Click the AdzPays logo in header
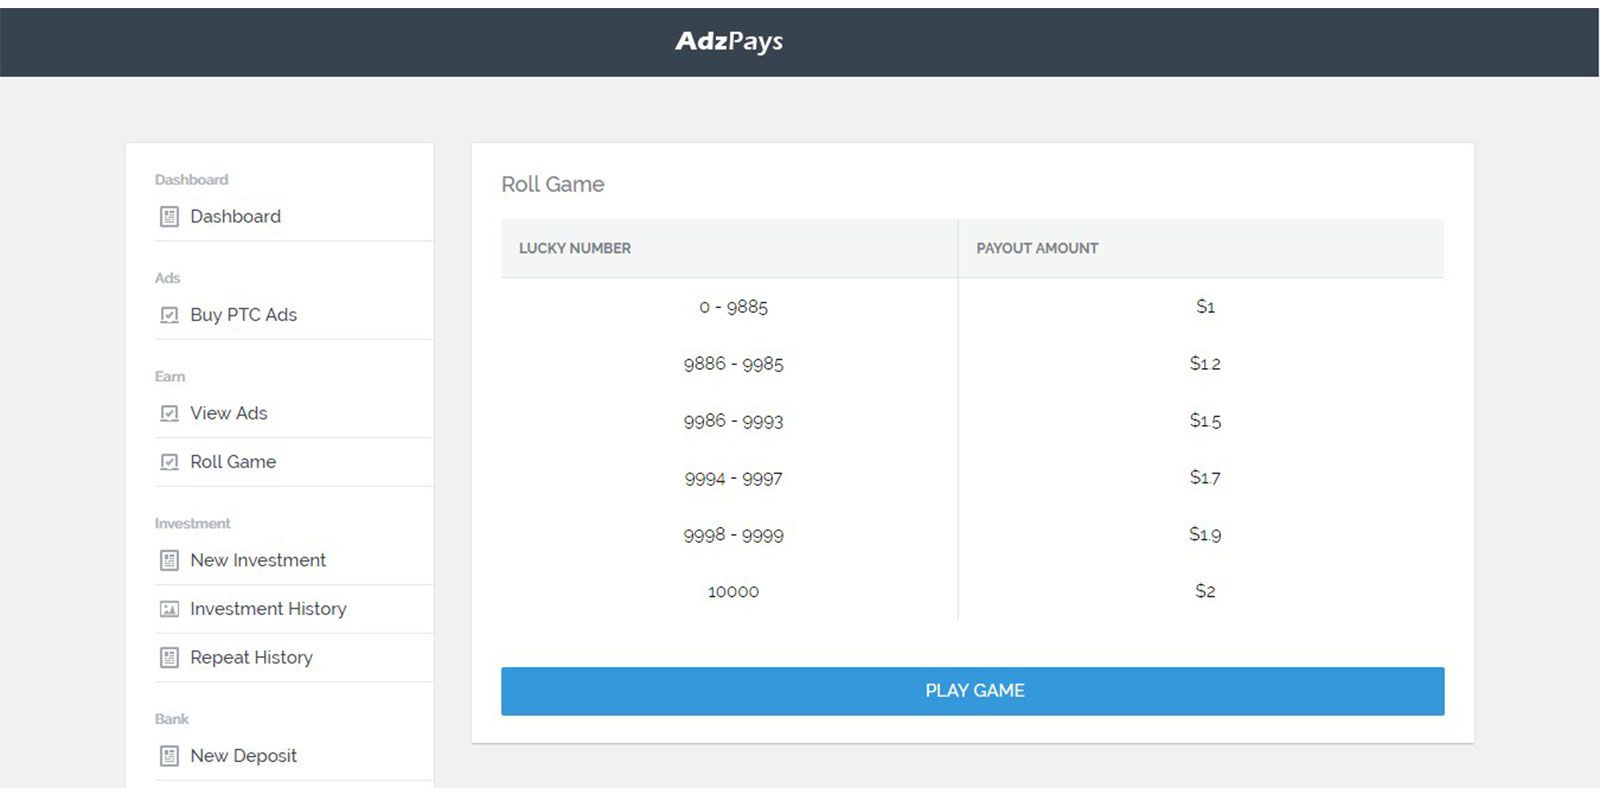Screen dimensions: 1600x800 point(729,41)
